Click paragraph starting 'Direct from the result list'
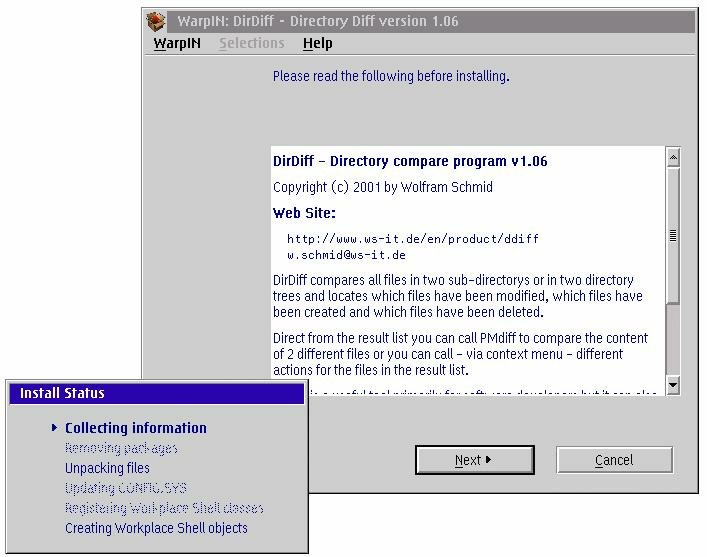This screenshot has width=707, height=557. point(460,354)
